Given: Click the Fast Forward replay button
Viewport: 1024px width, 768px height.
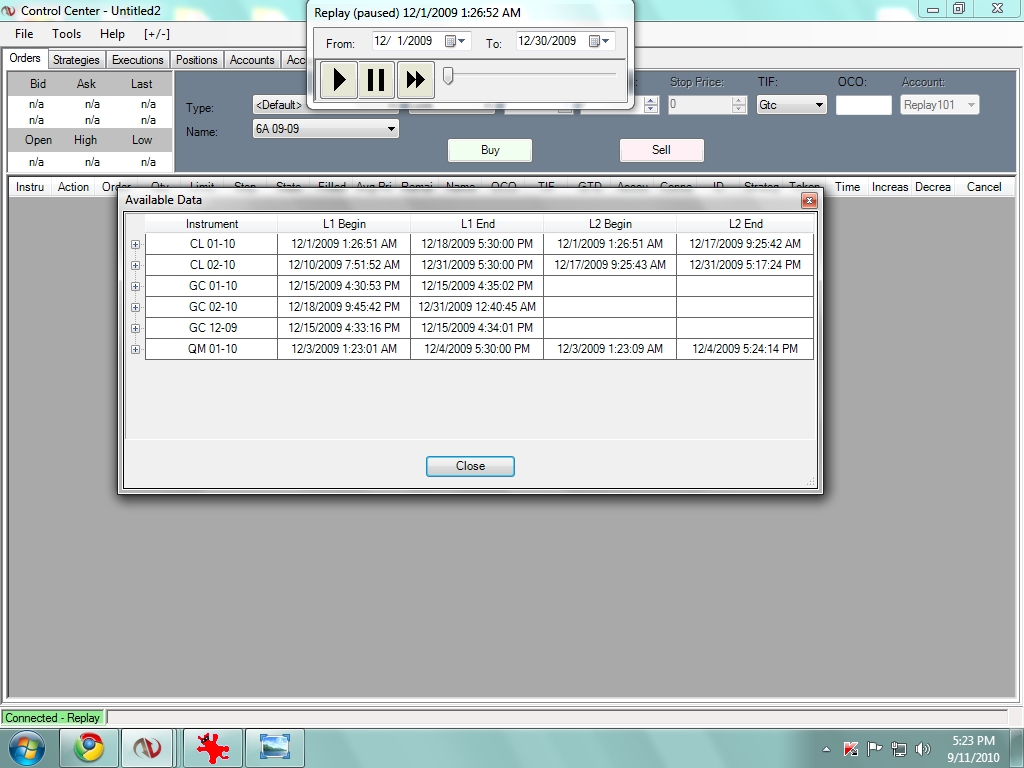Looking at the screenshot, I should (x=415, y=80).
